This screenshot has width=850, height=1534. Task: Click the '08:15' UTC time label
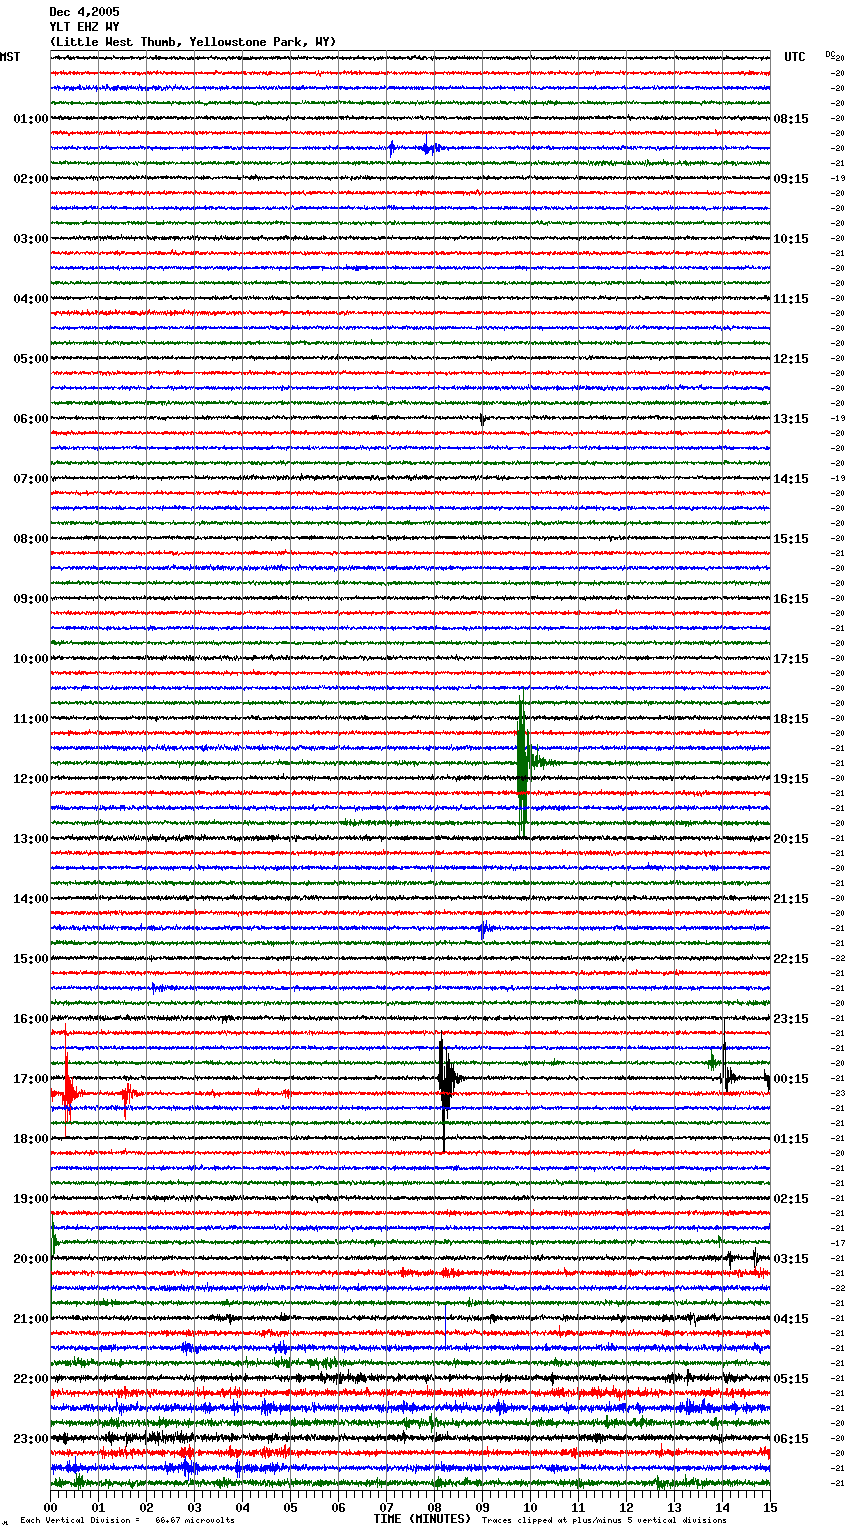791,119
